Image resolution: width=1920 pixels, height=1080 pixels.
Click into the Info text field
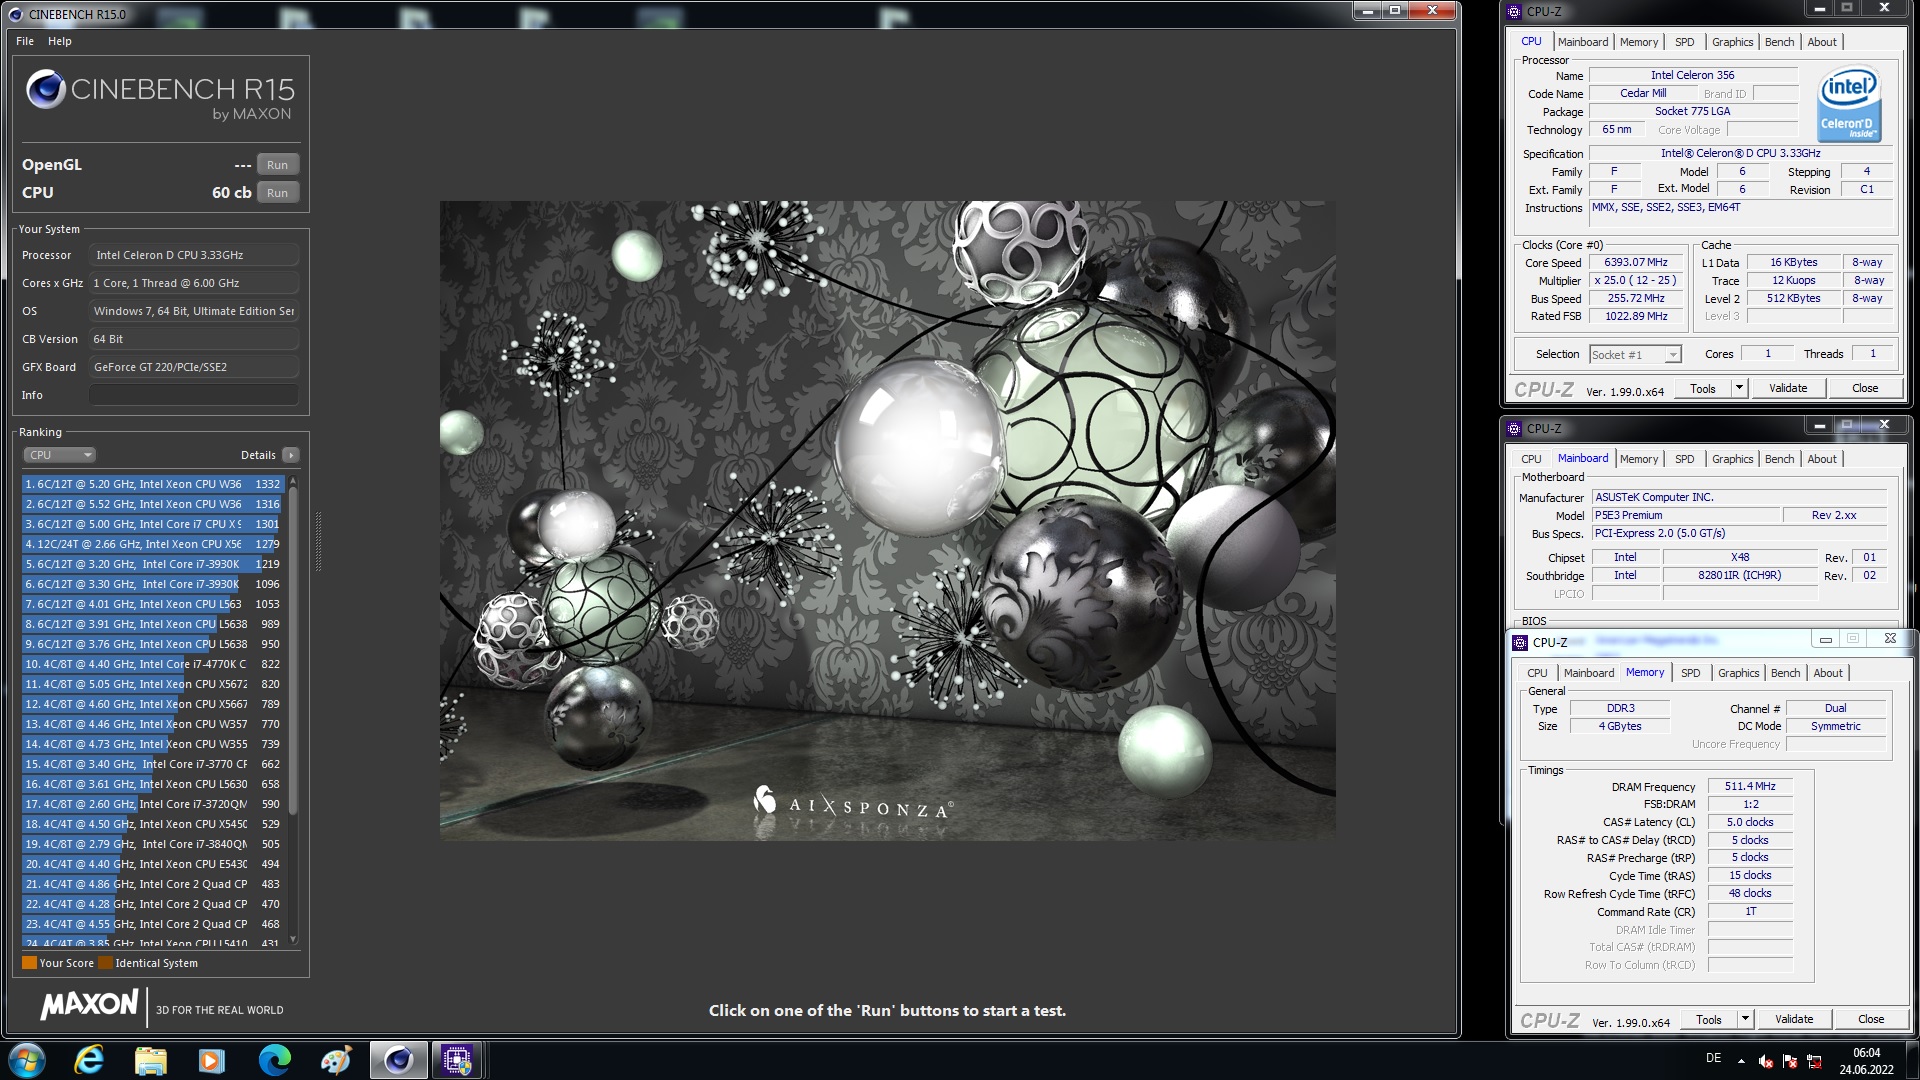click(x=194, y=395)
